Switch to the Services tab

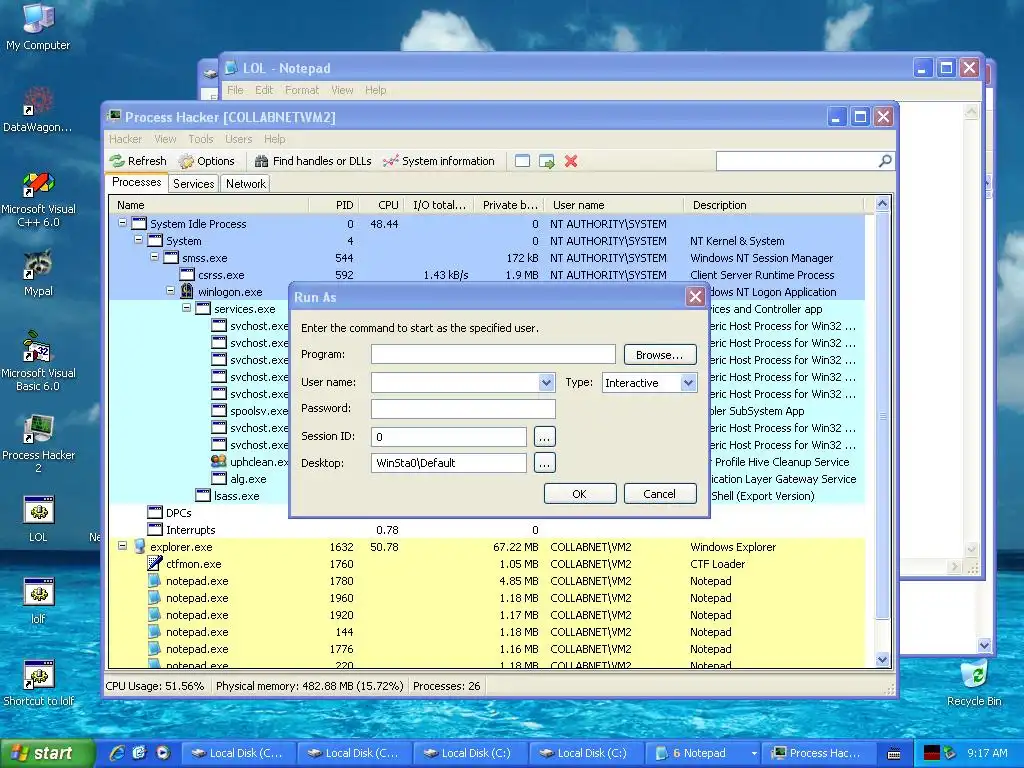[x=193, y=184]
